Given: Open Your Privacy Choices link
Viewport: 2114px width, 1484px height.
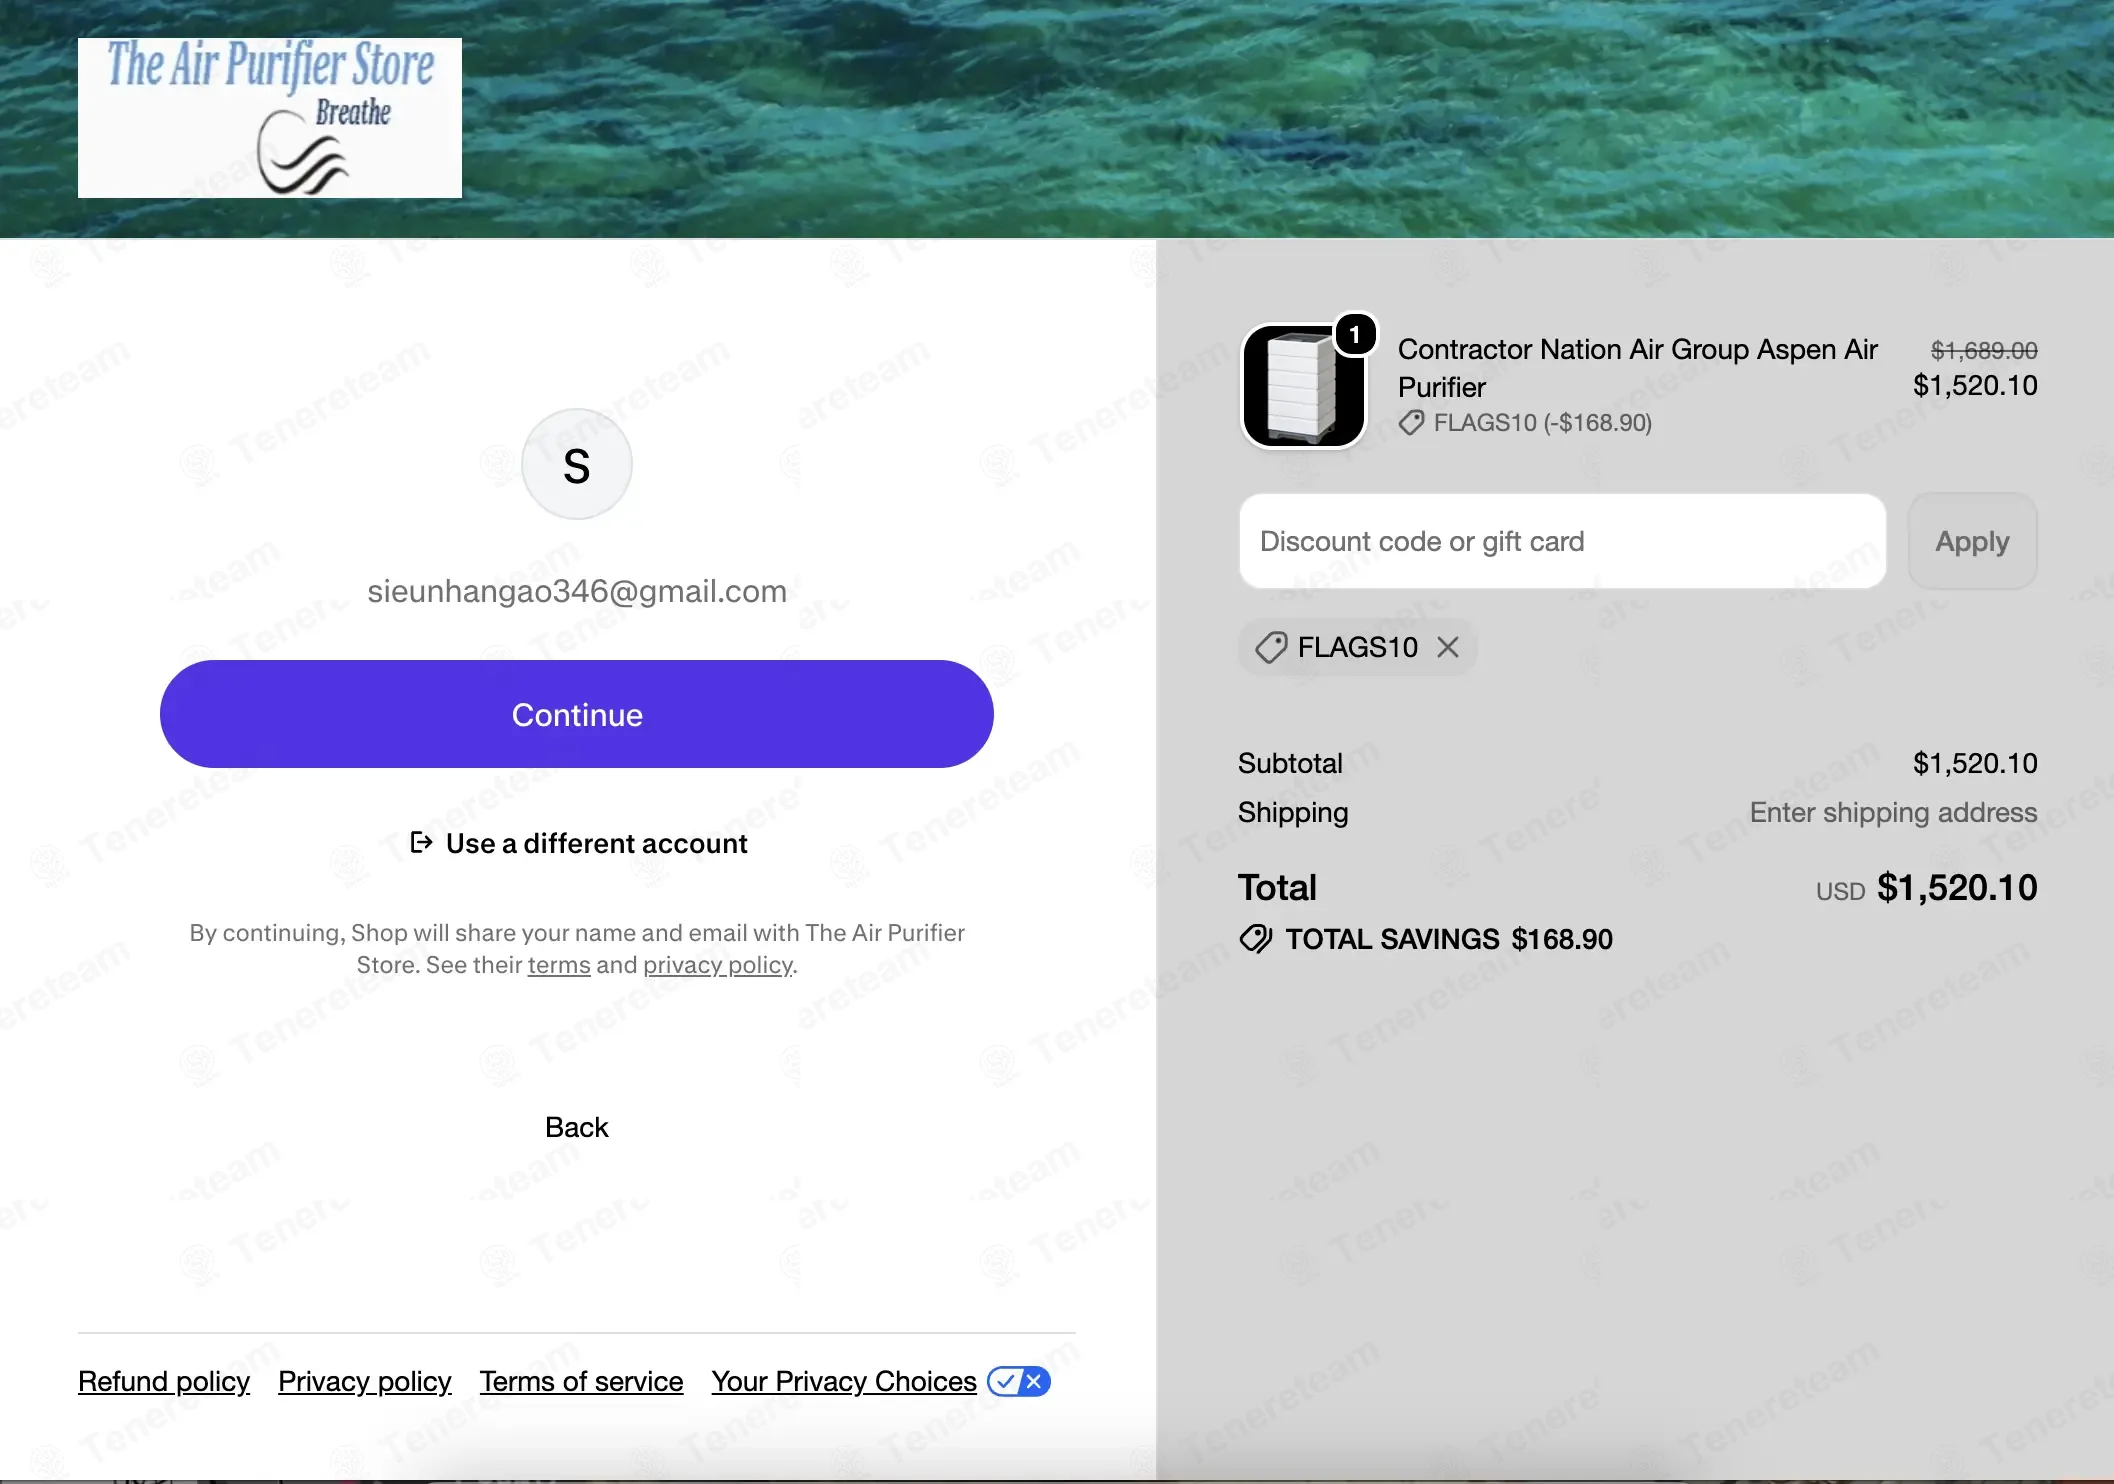Looking at the screenshot, I should click(x=844, y=1381).
